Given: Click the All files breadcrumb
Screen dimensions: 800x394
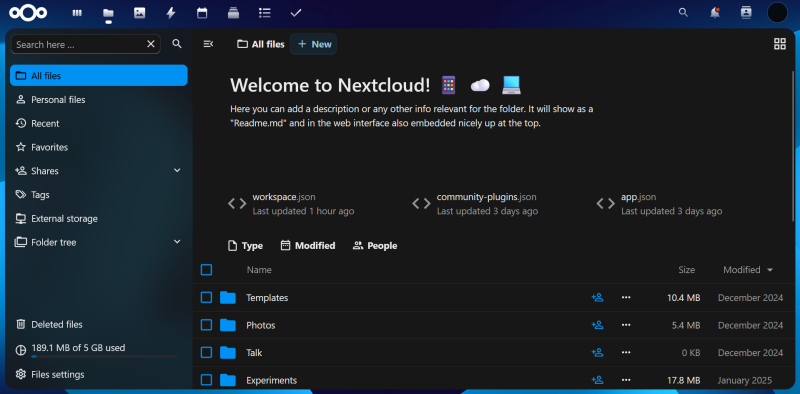Looking at the screenshot, I should (x=261, y=44).
